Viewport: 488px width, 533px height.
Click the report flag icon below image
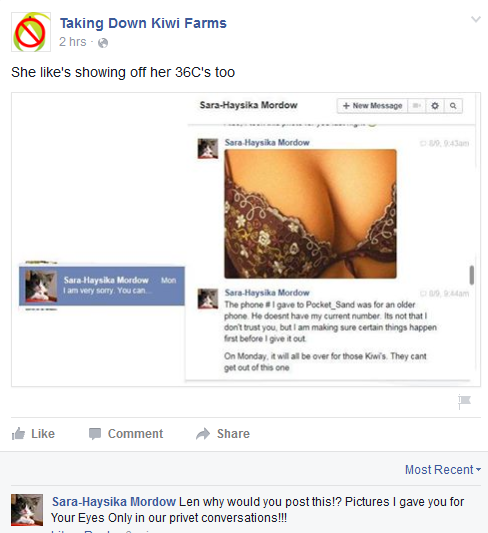pos(464,401)
